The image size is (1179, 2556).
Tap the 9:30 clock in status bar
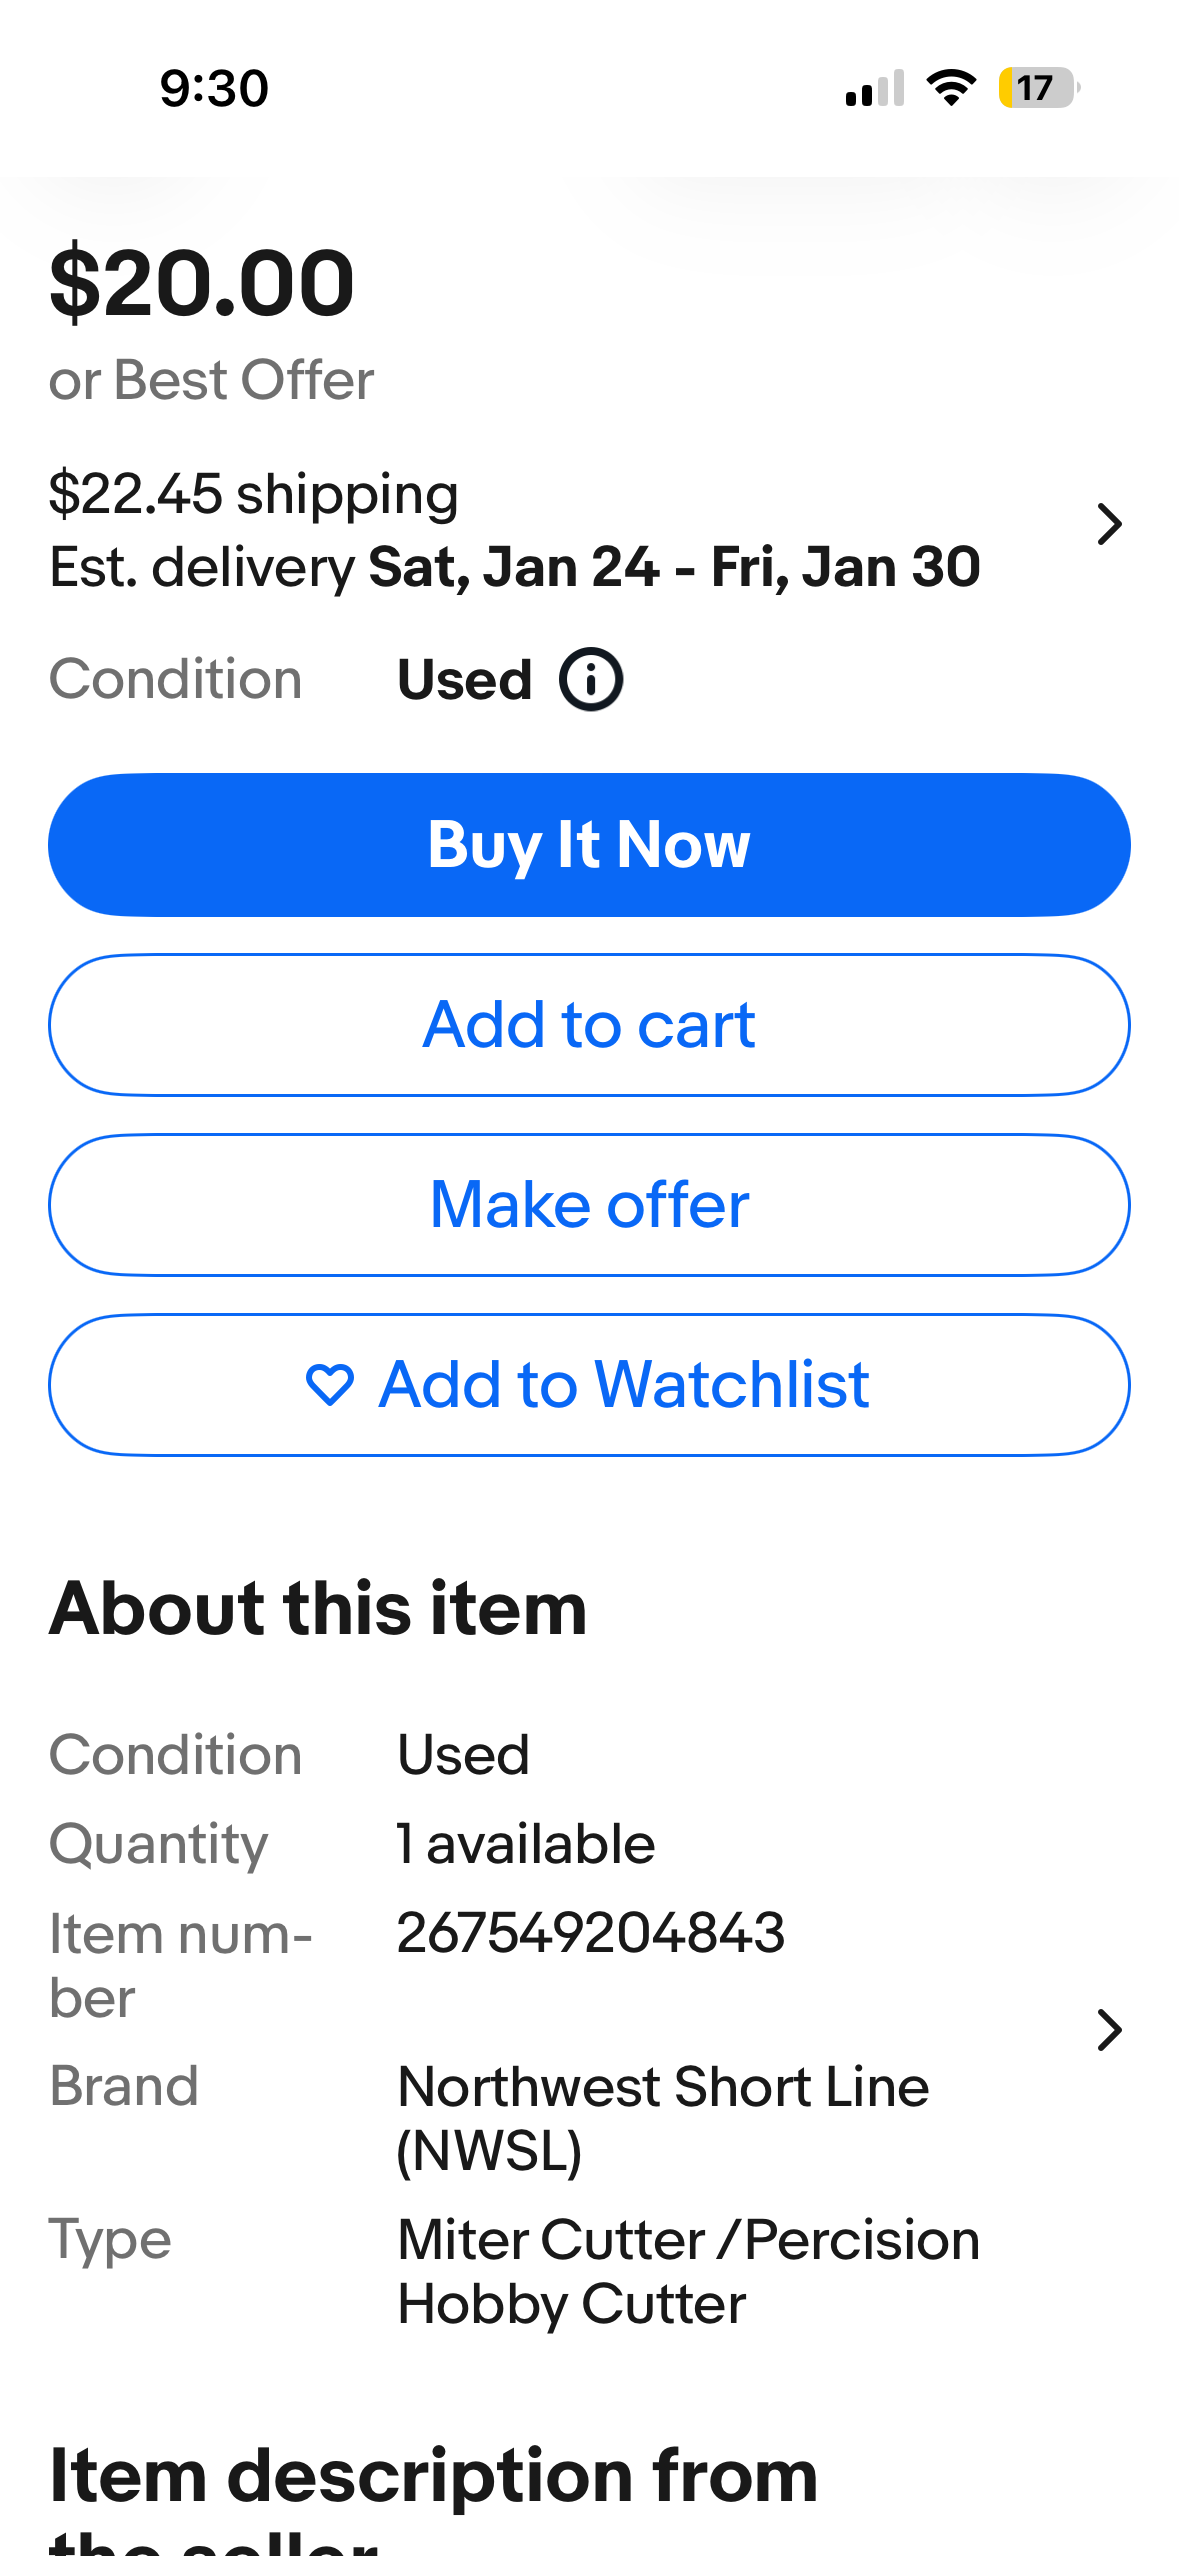[x=214, y=88]
